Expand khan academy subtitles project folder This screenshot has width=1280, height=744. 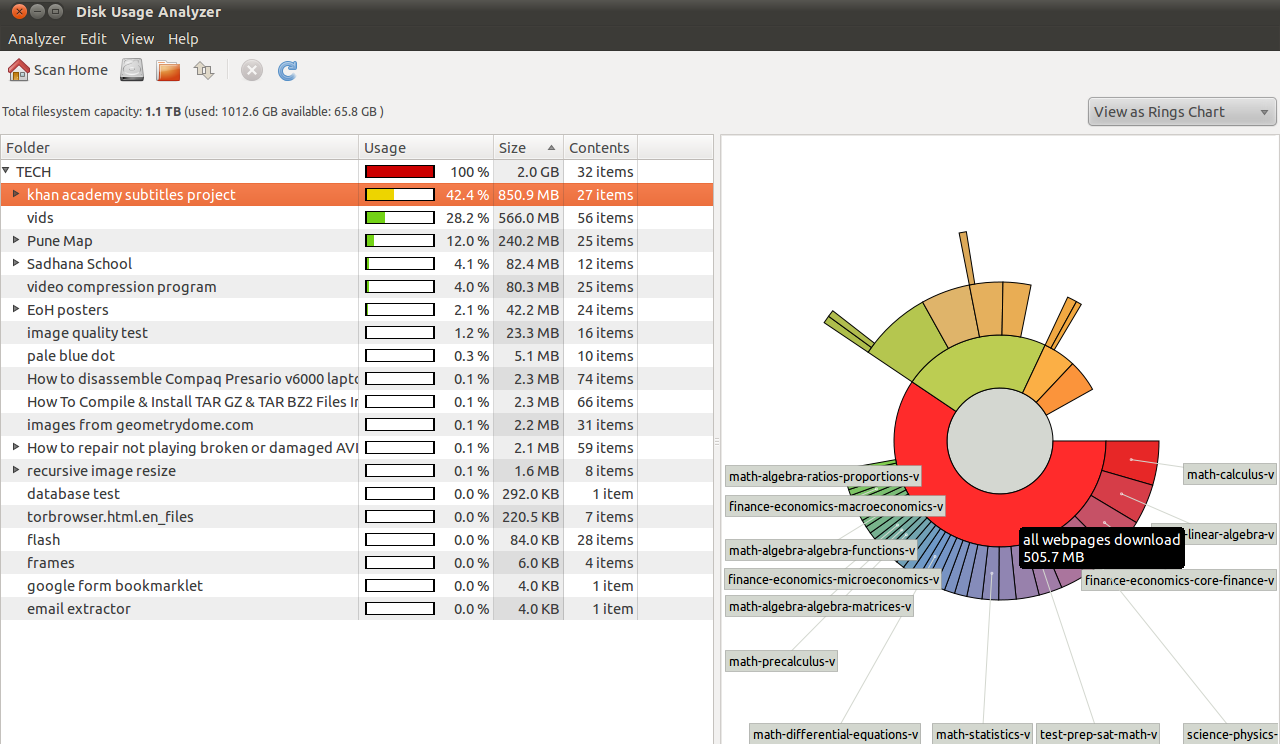[x=16, y=194]
